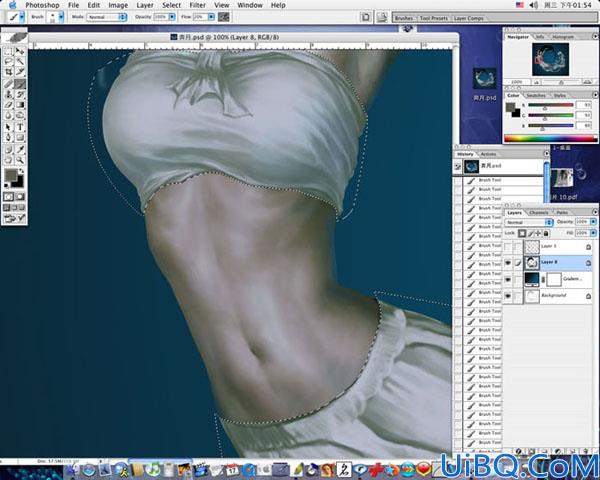The image size is (600, 480).
Task: Select the History Brush tool
Action: 20,94
